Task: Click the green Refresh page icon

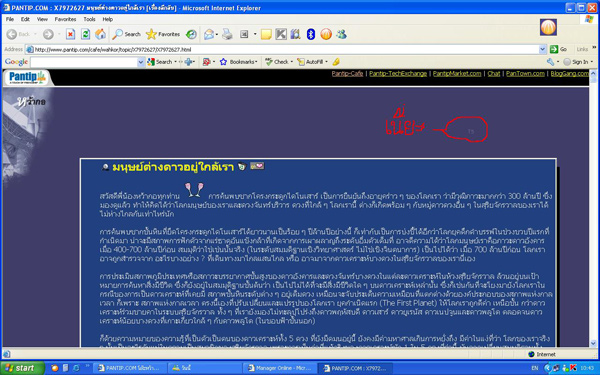Action: coord(85,34)
